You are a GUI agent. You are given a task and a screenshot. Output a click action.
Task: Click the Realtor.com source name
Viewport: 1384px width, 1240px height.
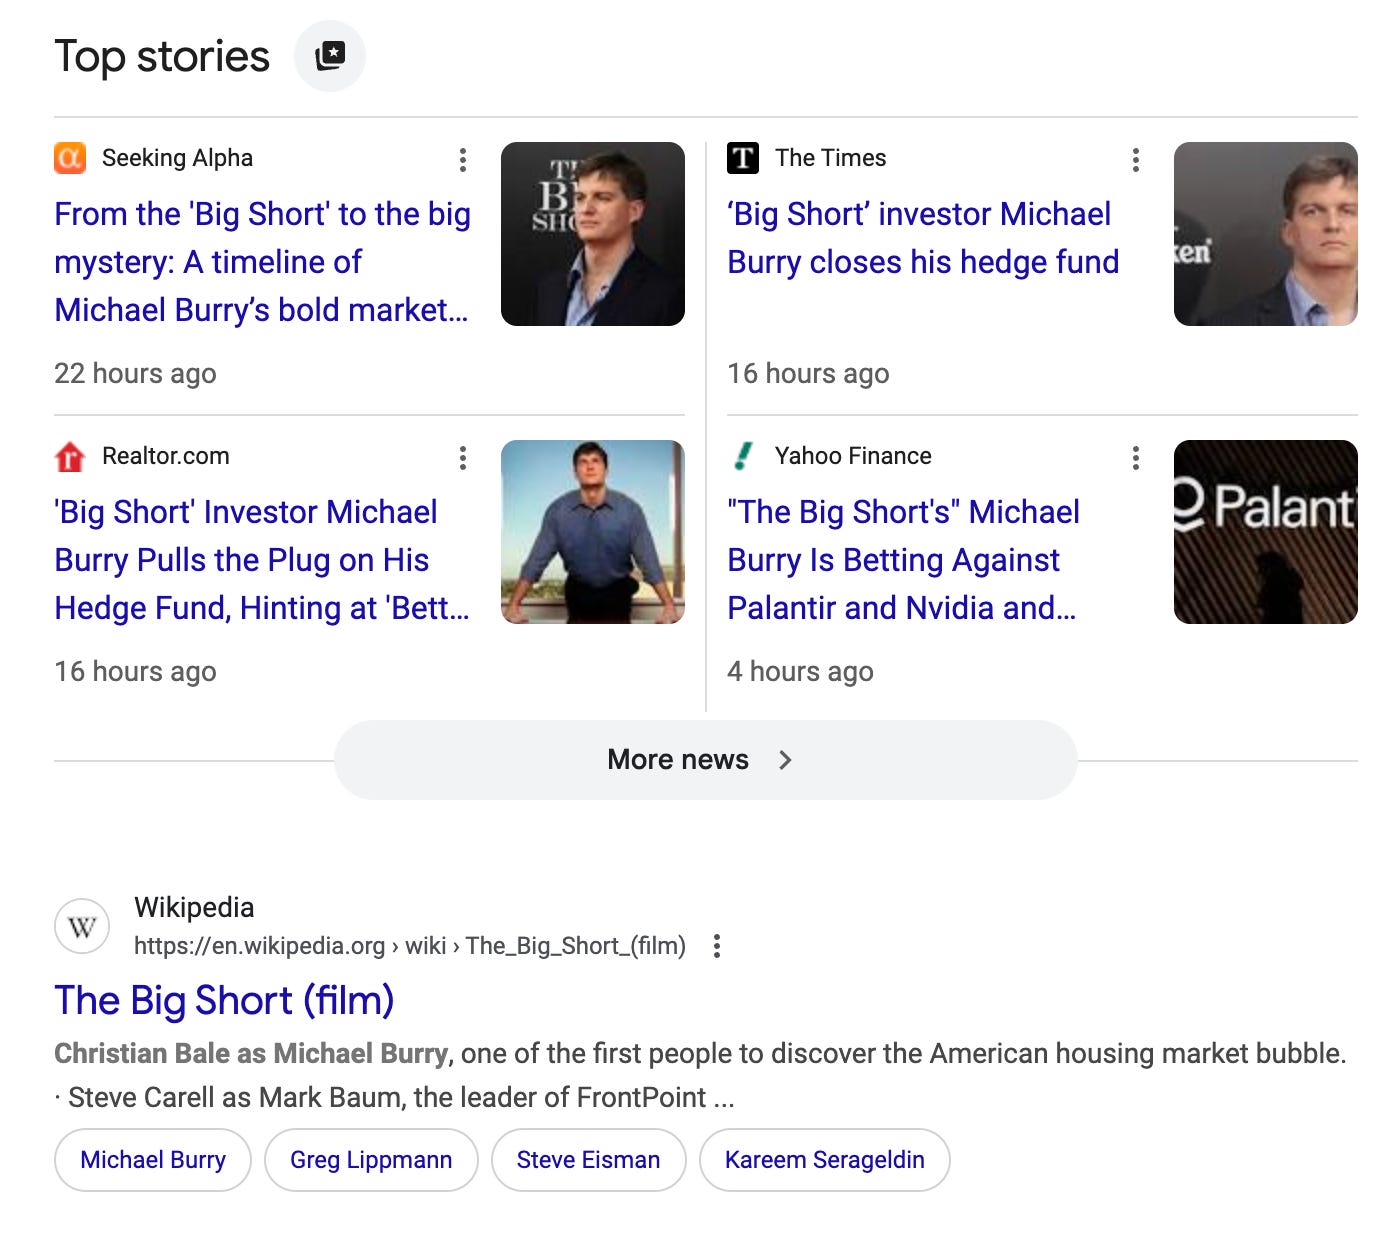[x=166, y=456]
